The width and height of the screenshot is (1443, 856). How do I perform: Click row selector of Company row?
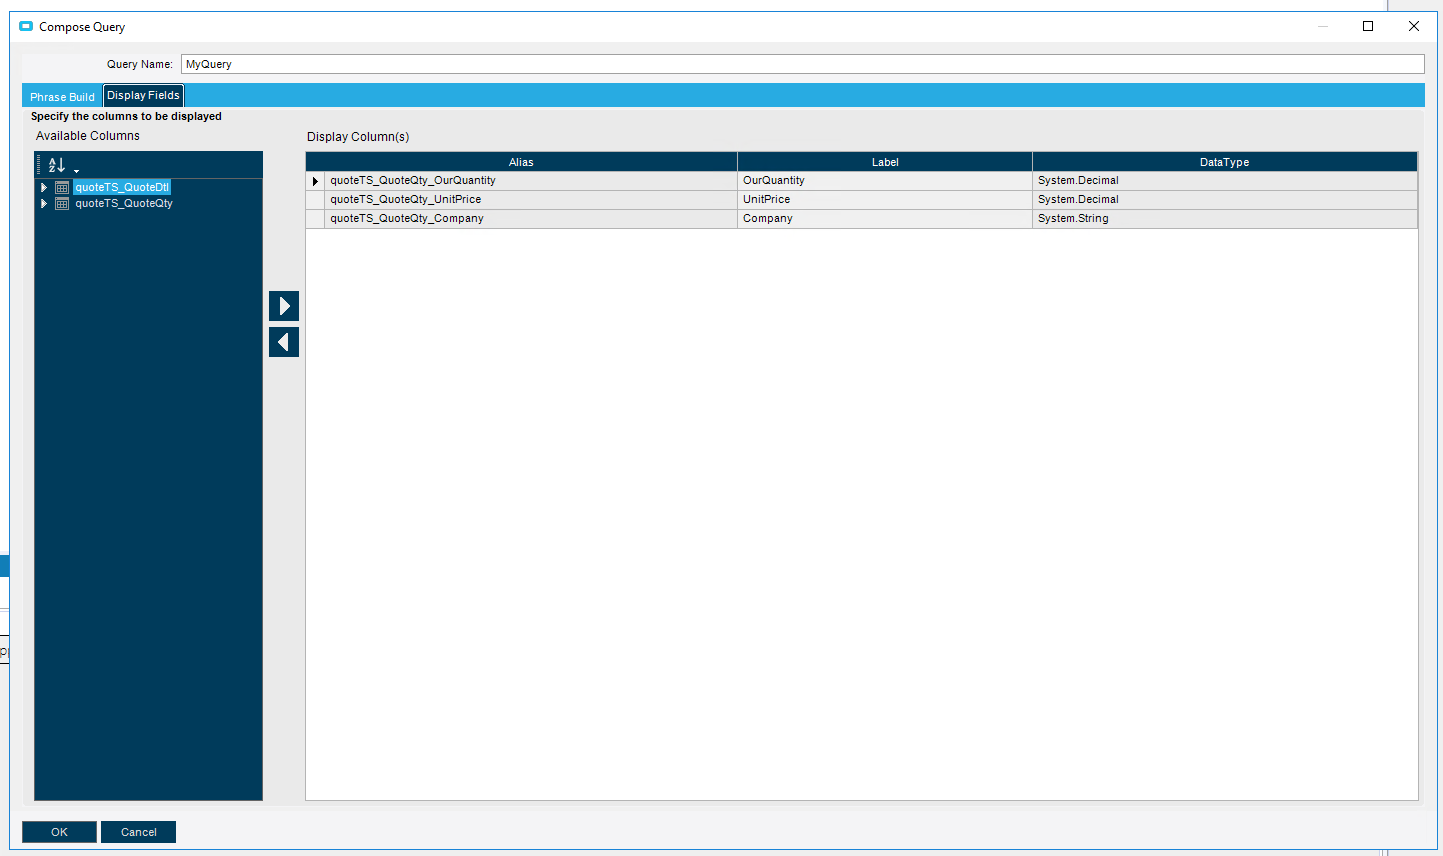pos(315,219)
